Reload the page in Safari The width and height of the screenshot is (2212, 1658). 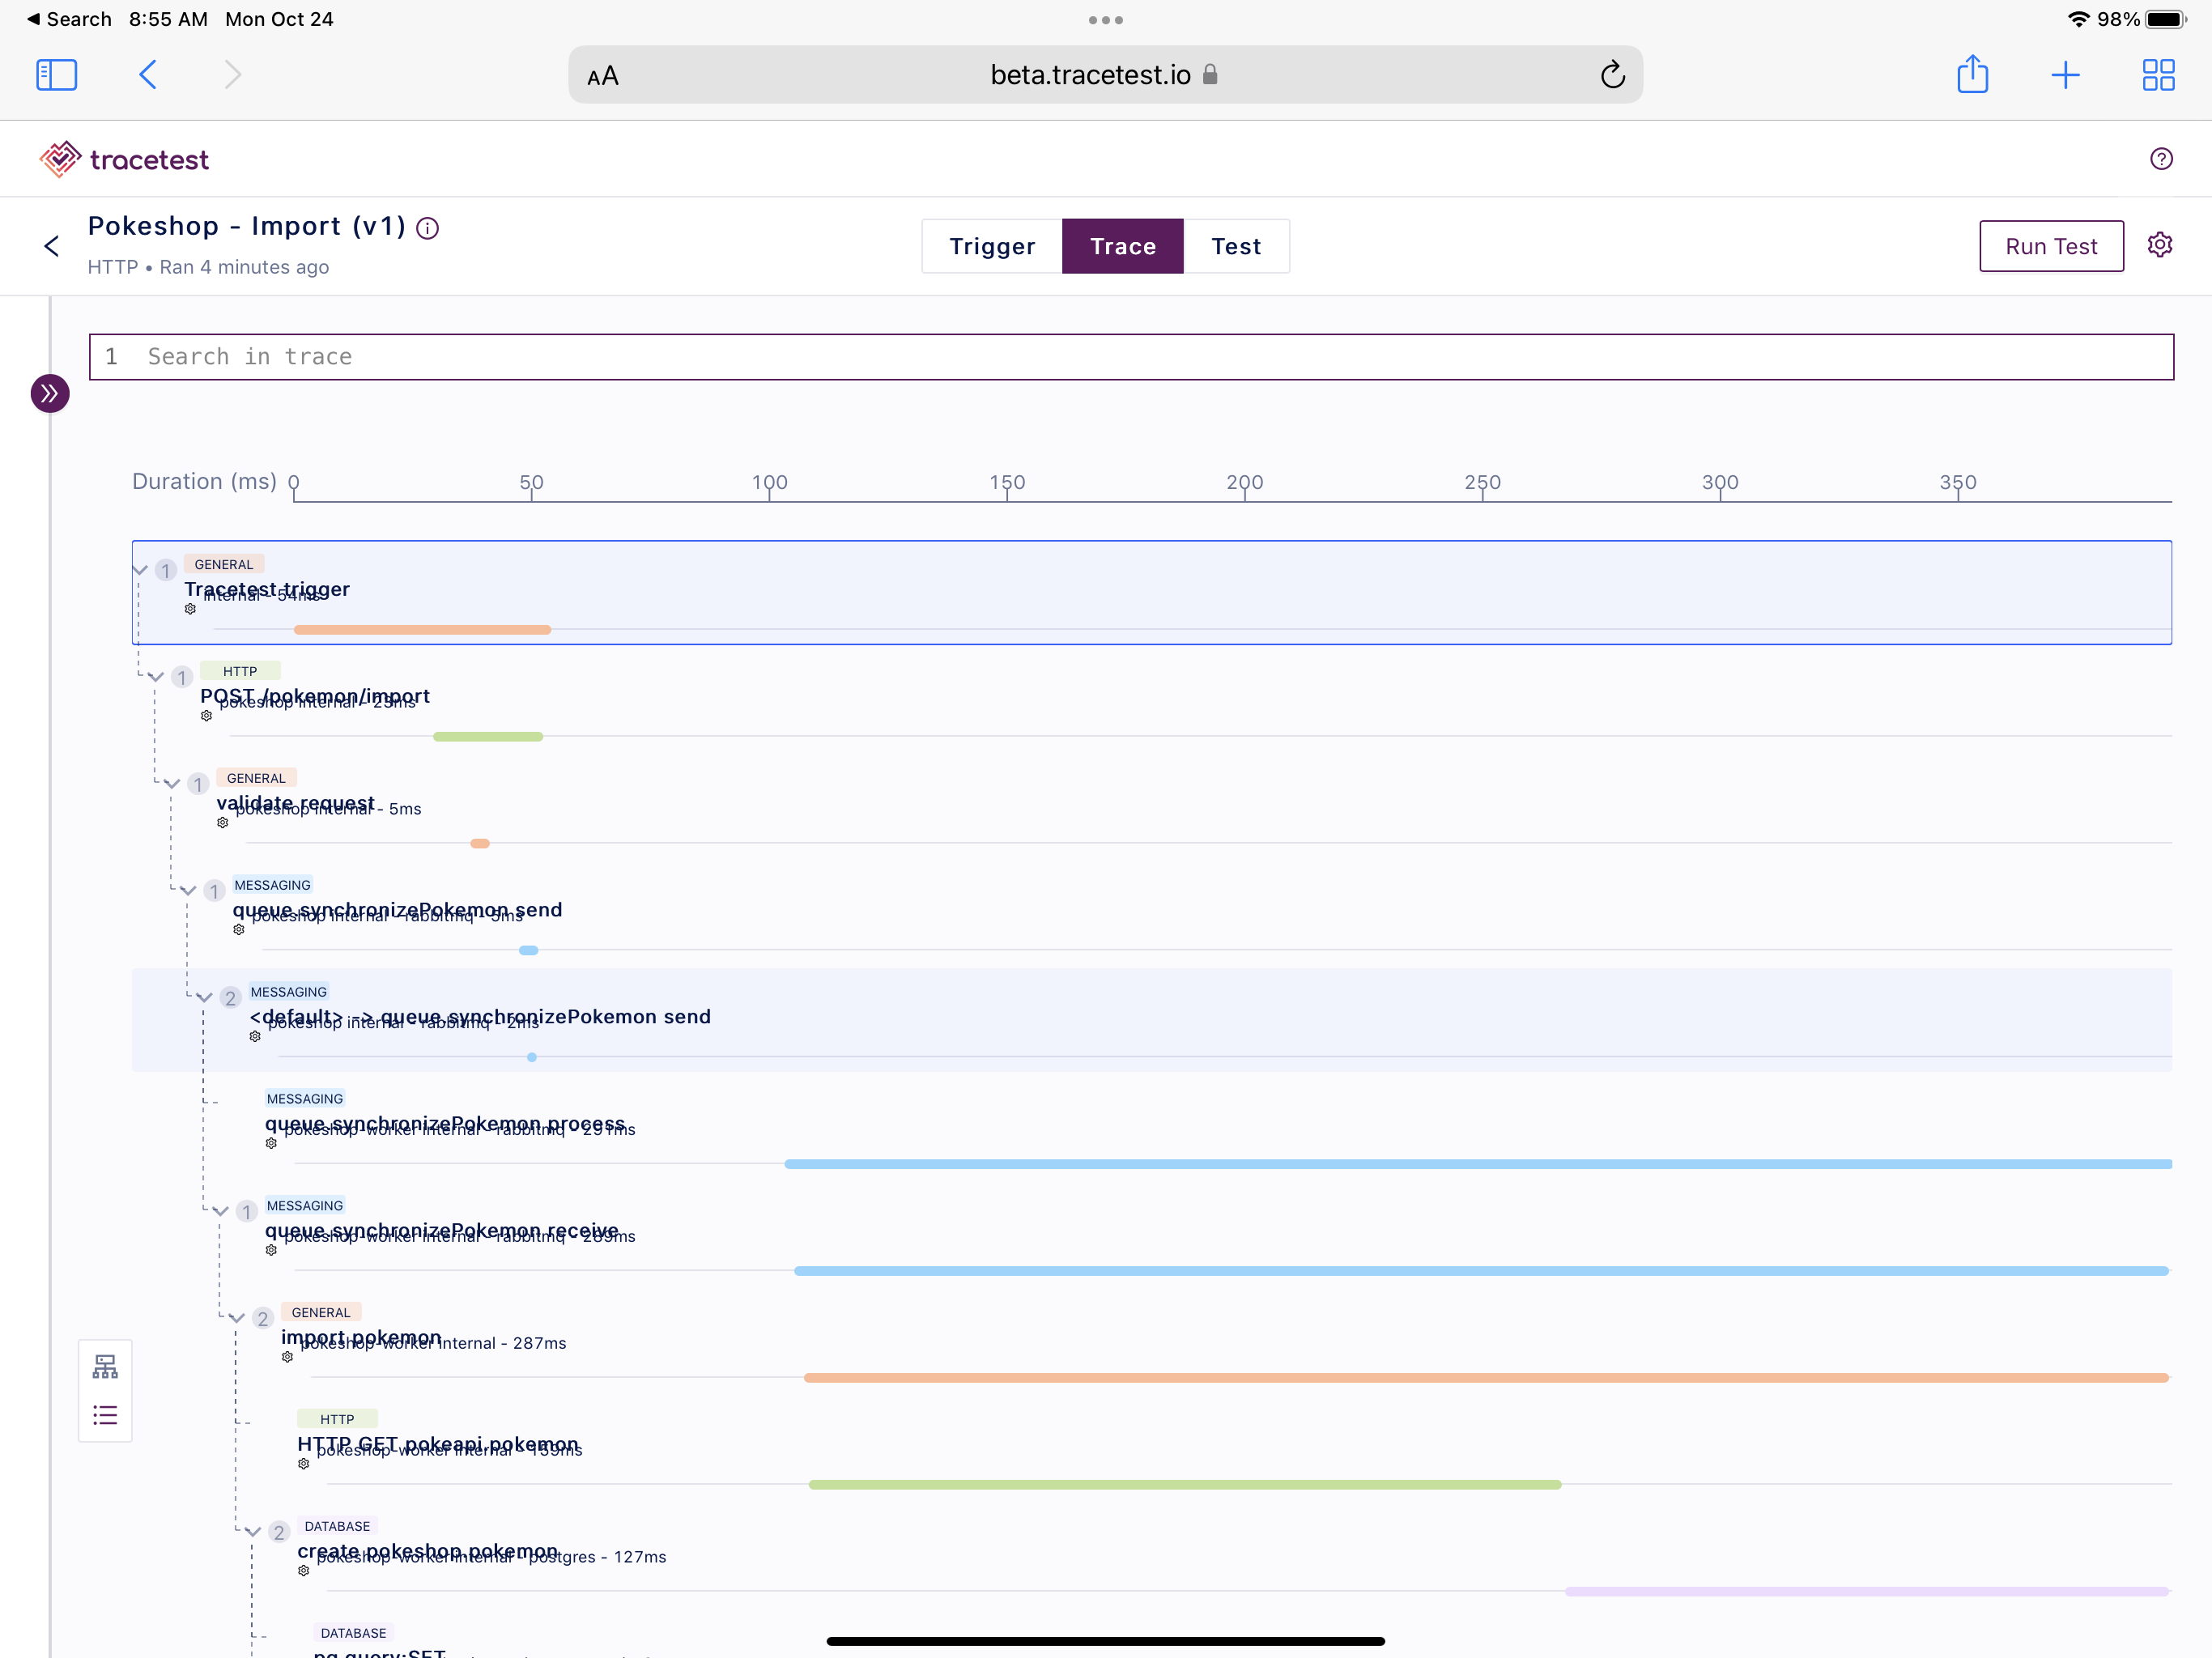(x=1613, y=74)
